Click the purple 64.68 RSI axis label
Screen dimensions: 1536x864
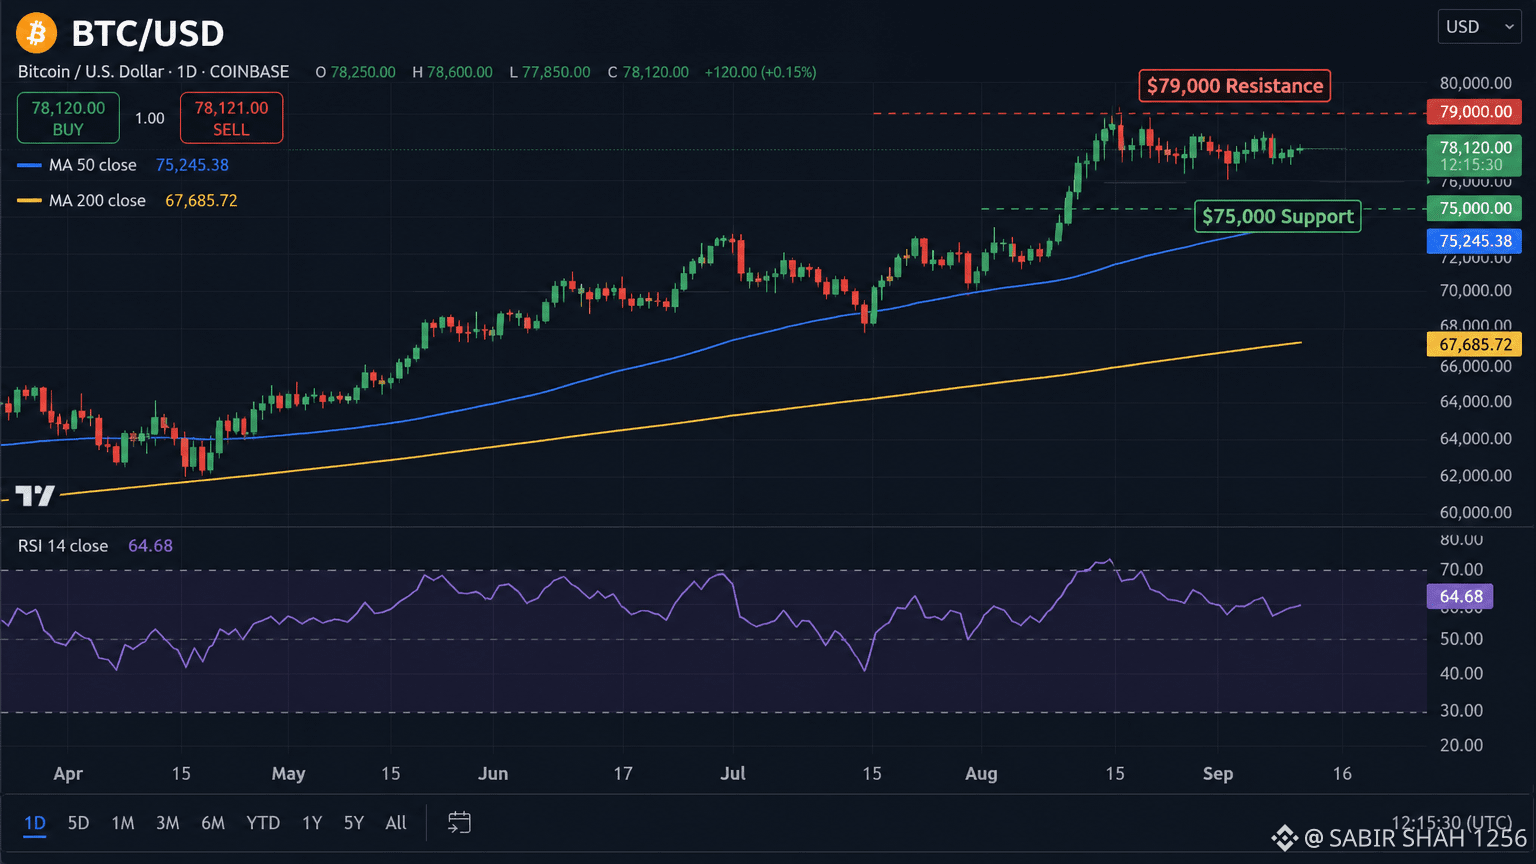click(1460, 597)
